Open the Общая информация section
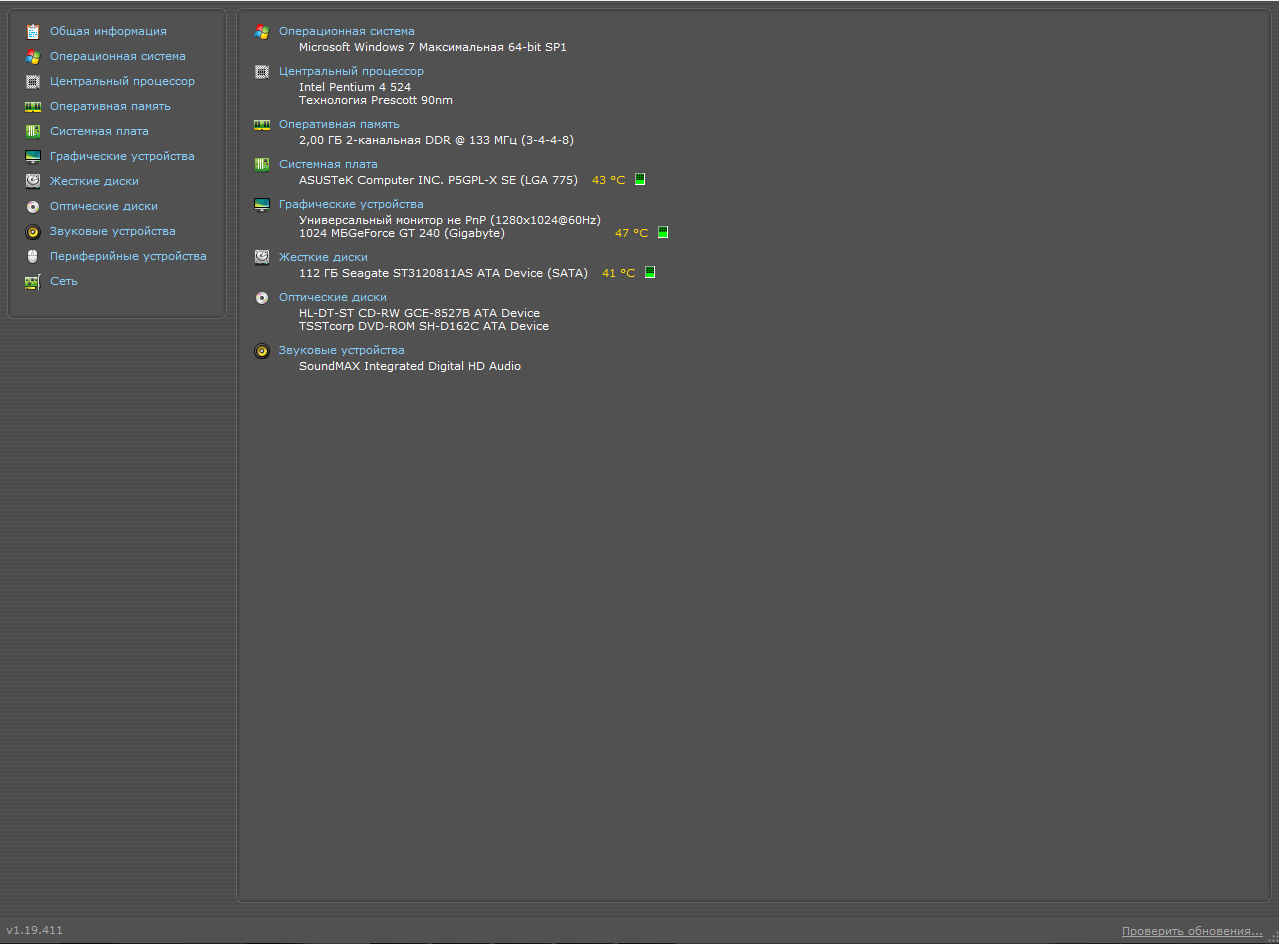Image resolution: width=1279 pixels, height=944 pixels. tap(108, 31)
